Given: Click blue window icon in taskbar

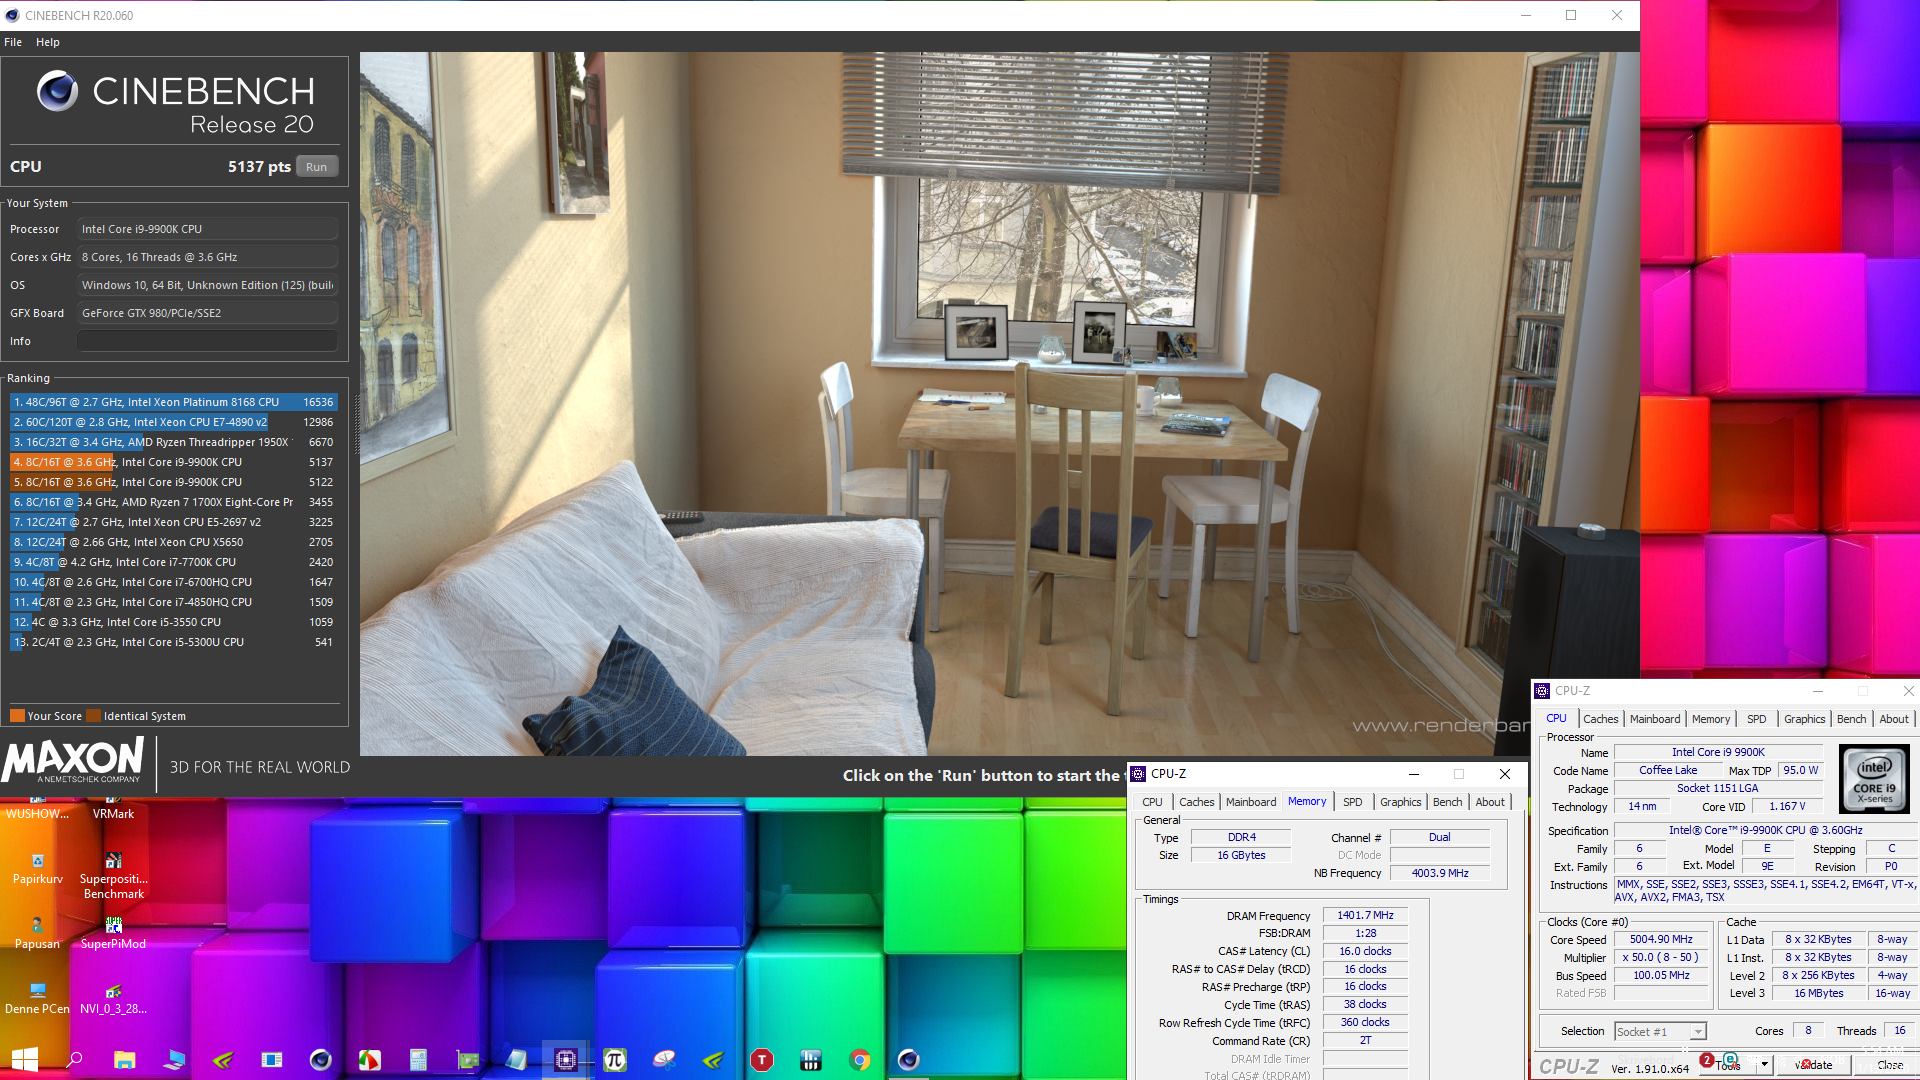Looking at the screenshot, I should coord(272,1060).
